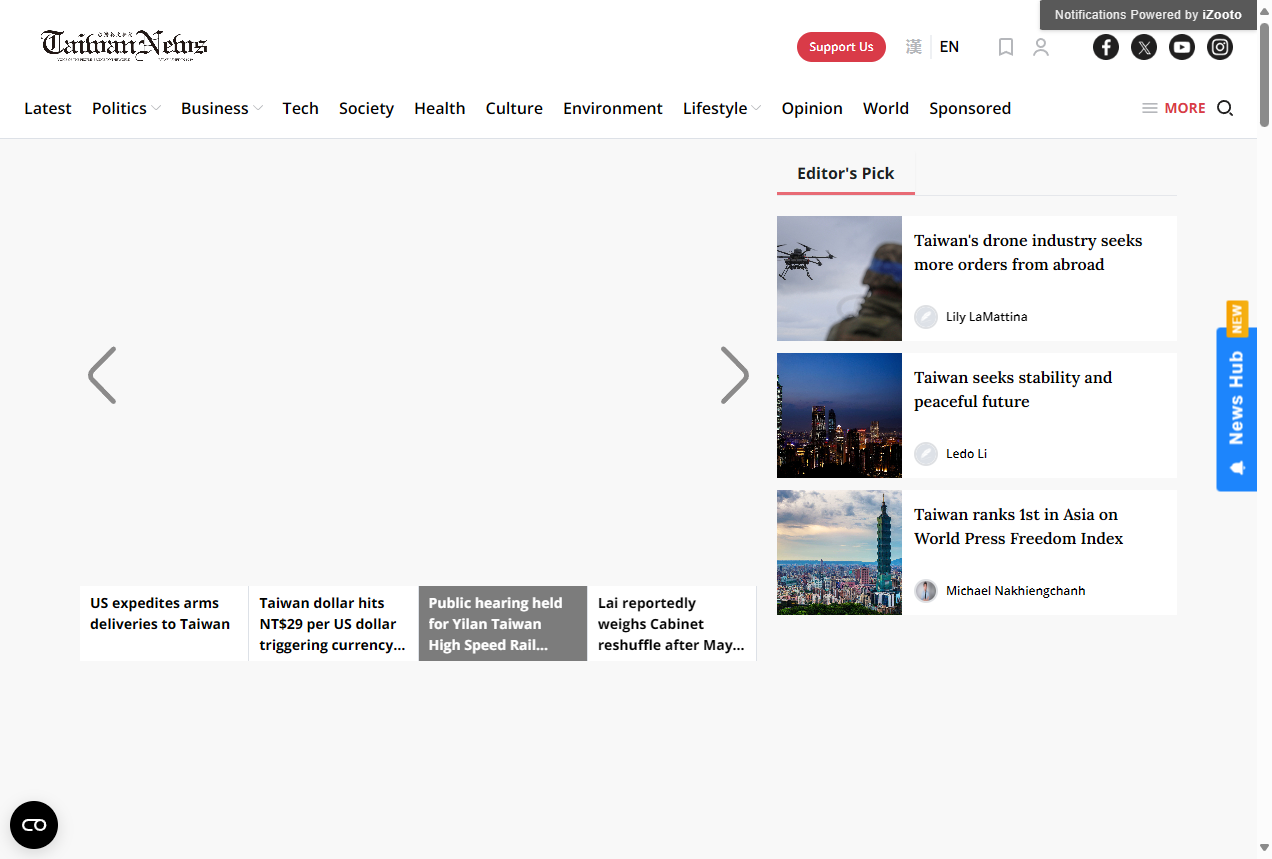Expand the Lifestyle dropdown menu
This screenshot has width=1272, height=859.
(721, 108)
